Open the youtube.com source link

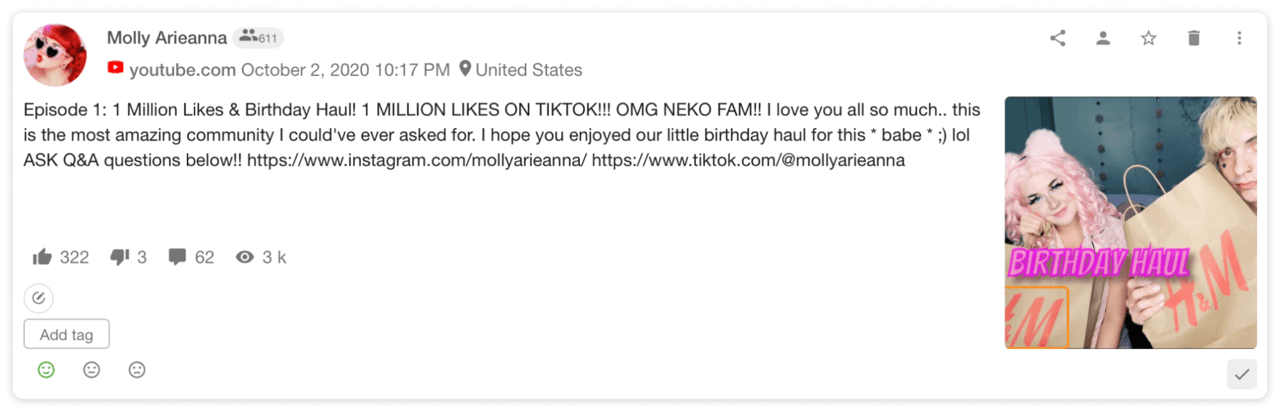(182, 70)
